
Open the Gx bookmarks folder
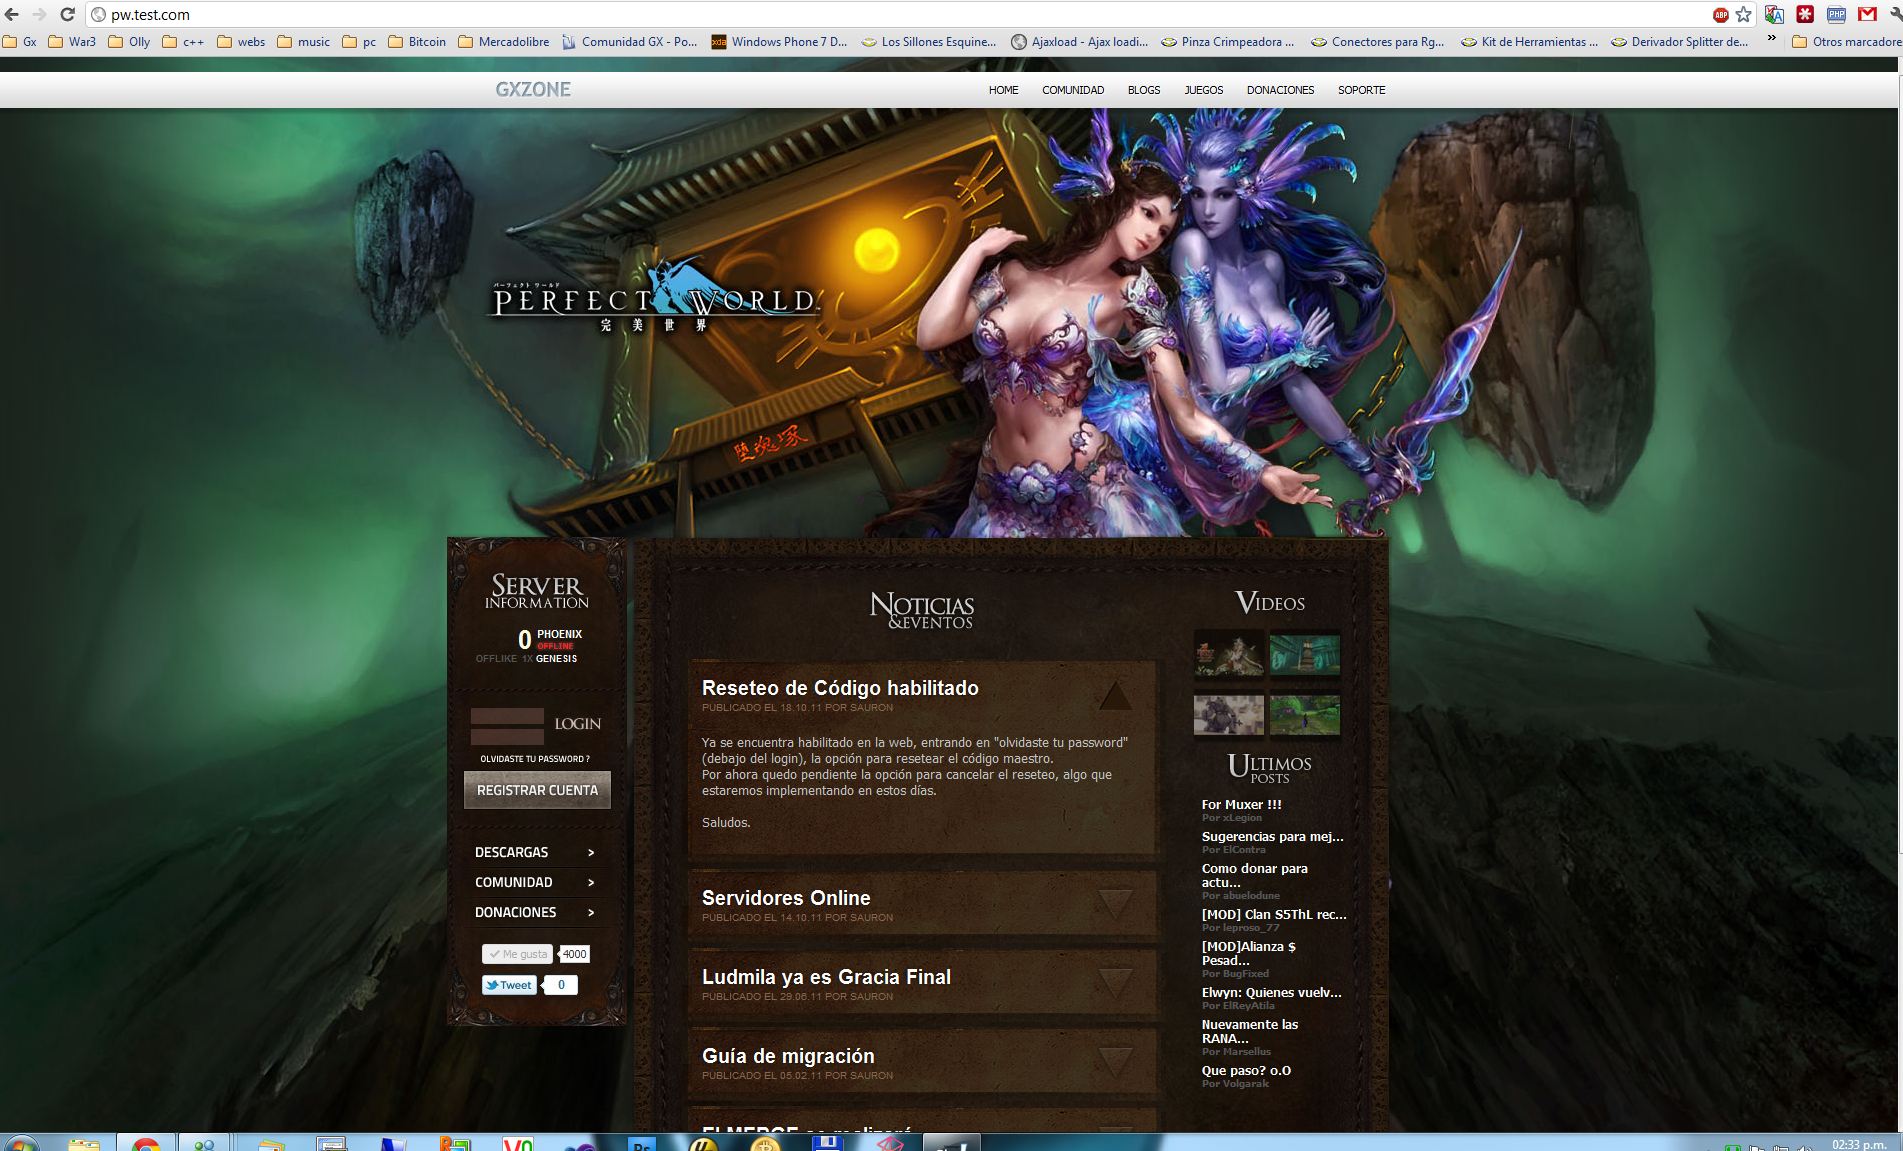coord(20,42)
